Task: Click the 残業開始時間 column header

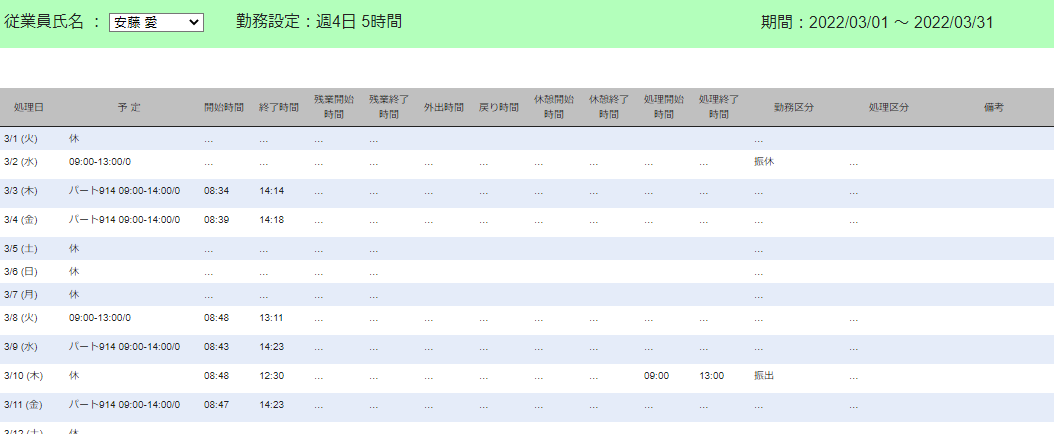Action: point(333,107)
